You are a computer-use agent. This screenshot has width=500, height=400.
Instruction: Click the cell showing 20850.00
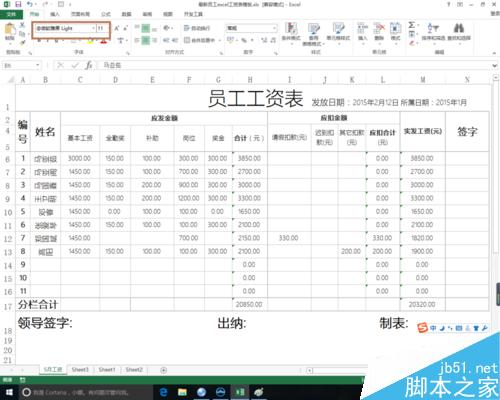pos(250,304)
